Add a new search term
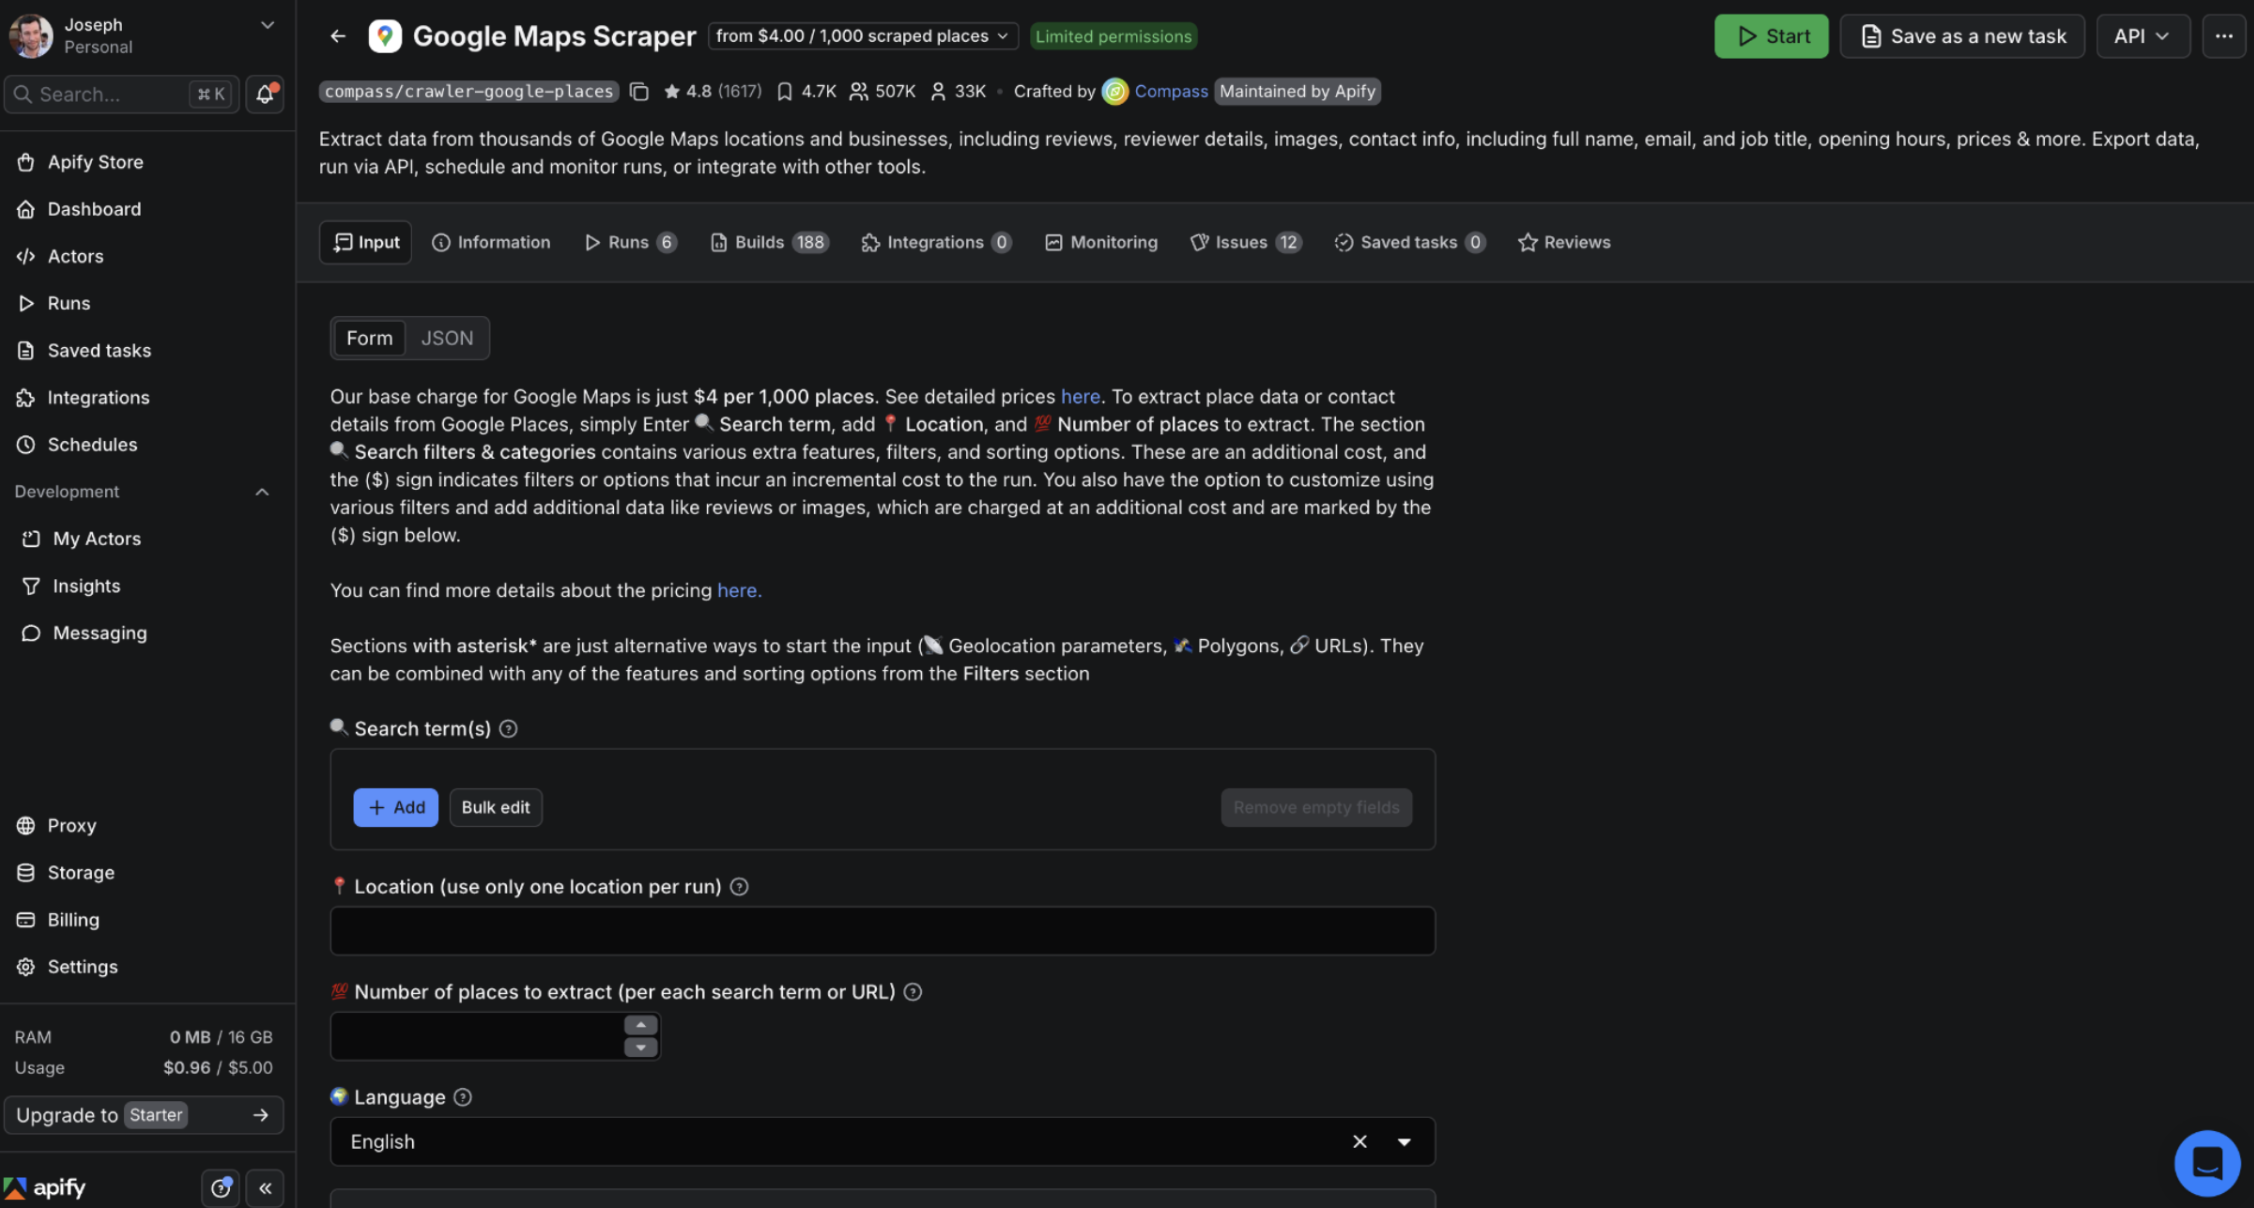This screenshot has height=1208, width=2254. tap(396, 807)
